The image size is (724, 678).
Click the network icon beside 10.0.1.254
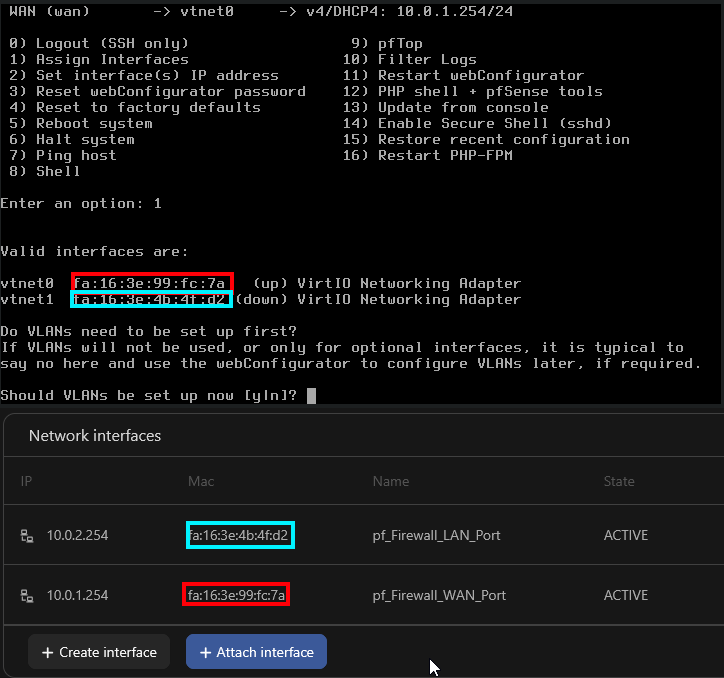(27, 596)
